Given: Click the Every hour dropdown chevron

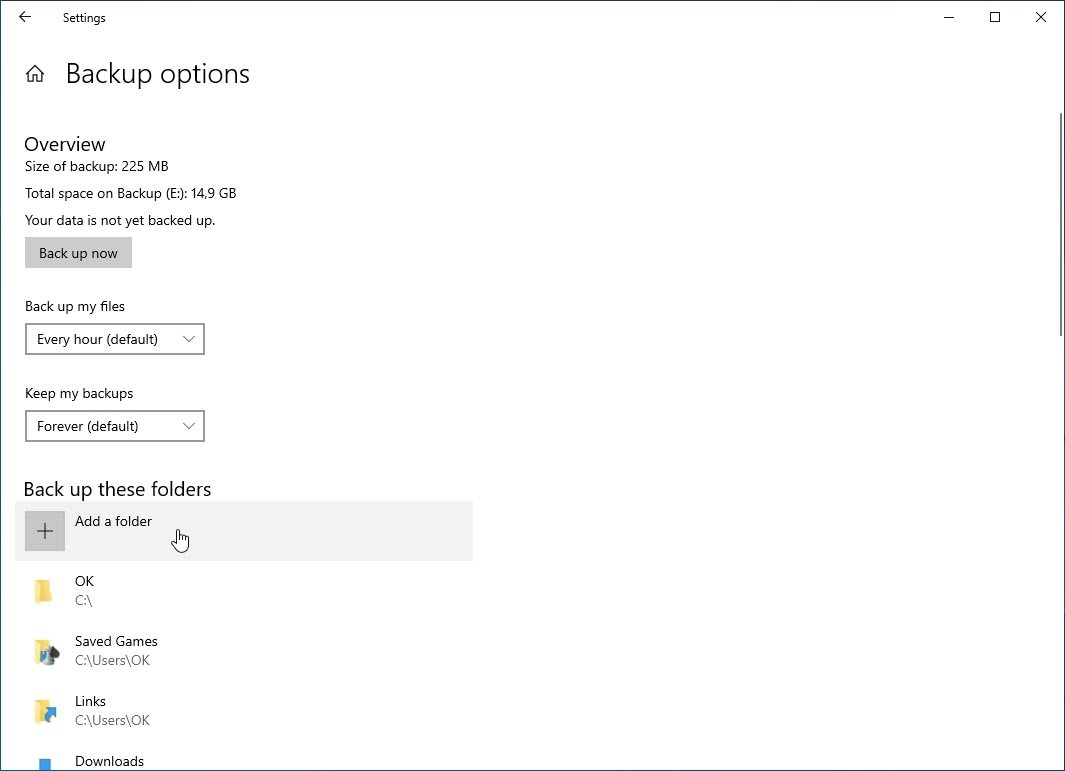Looking at the screenshot, I should pos(189,339).
